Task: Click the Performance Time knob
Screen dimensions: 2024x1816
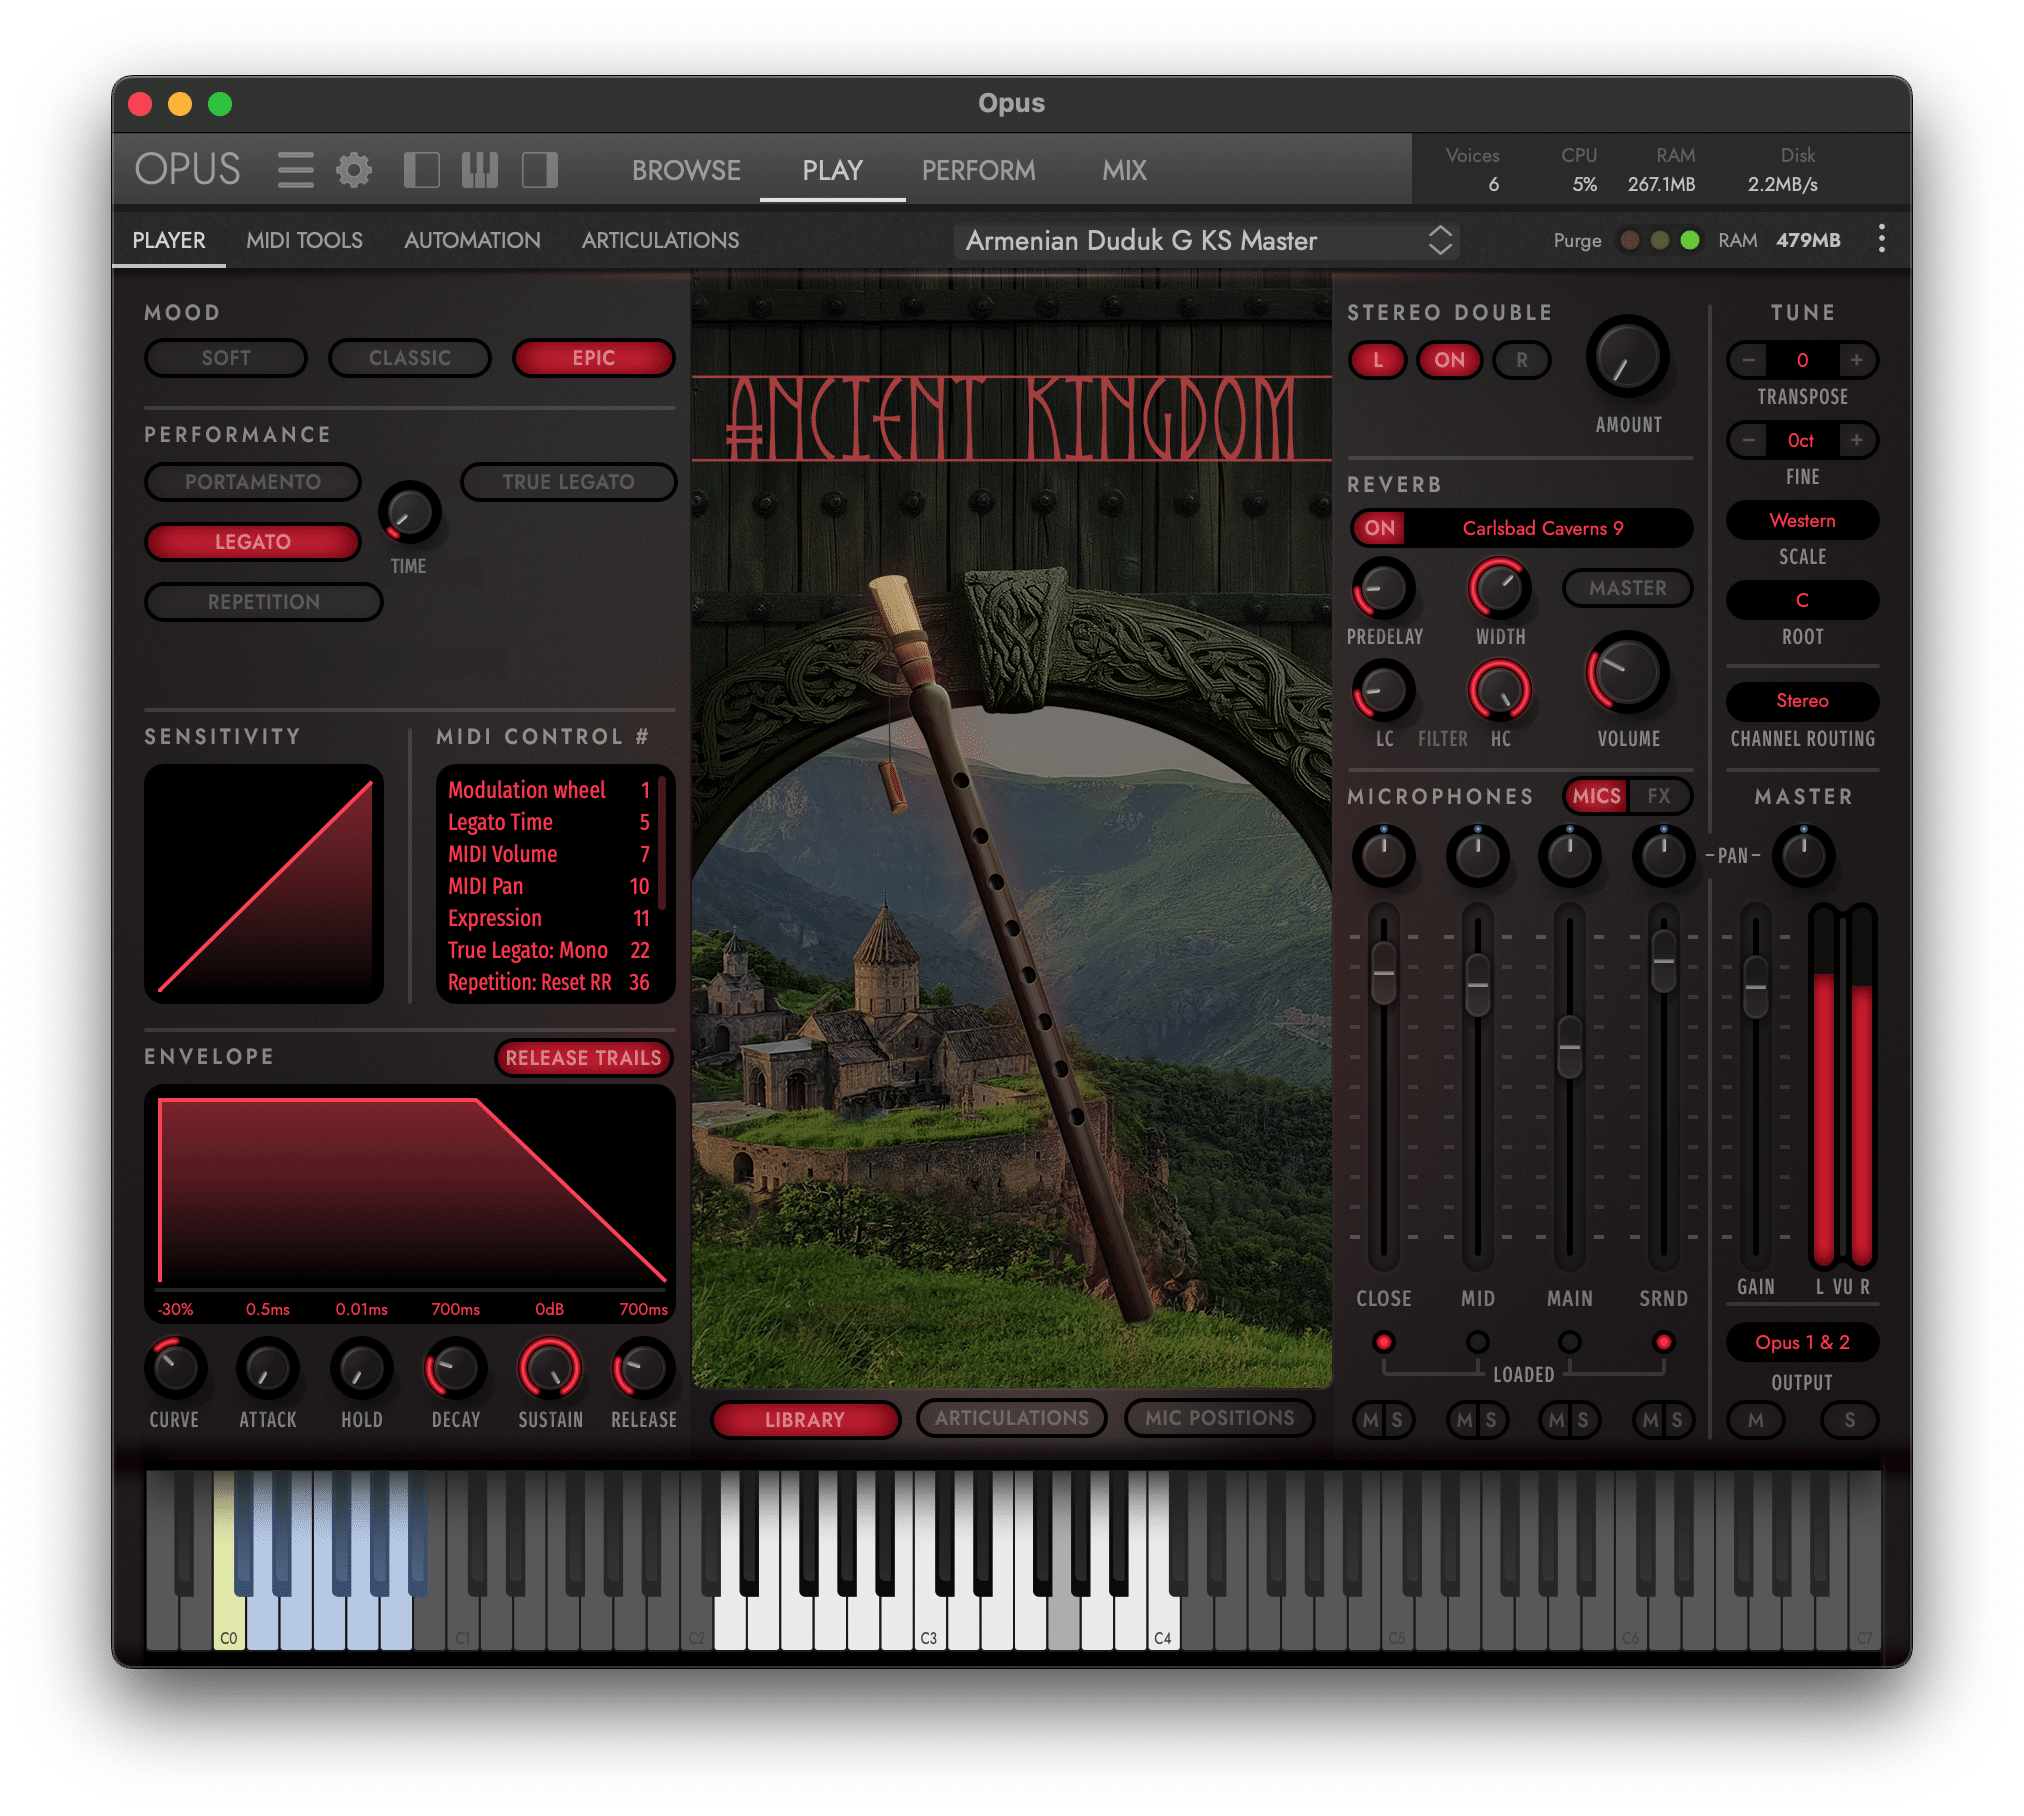Action: pyautogui.click(x=409, y=513)
